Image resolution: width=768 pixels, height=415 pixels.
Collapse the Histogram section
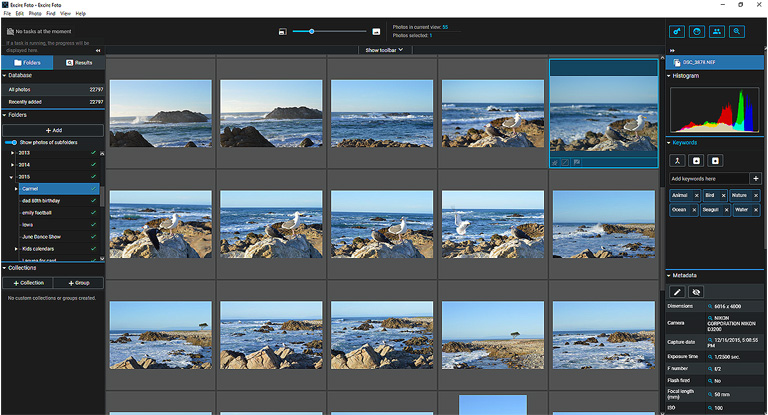[669, 76]
